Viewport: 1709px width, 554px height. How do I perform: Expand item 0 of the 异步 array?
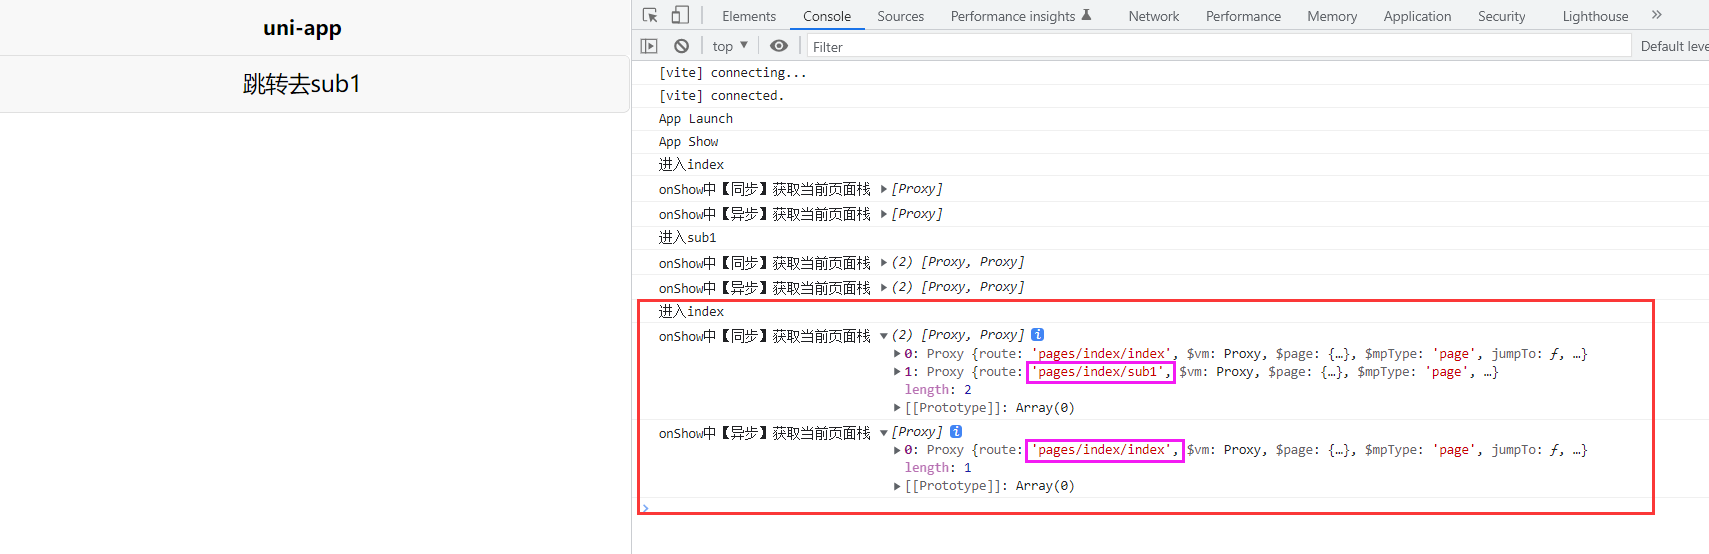pyautogui.click(x=897, y=450)
